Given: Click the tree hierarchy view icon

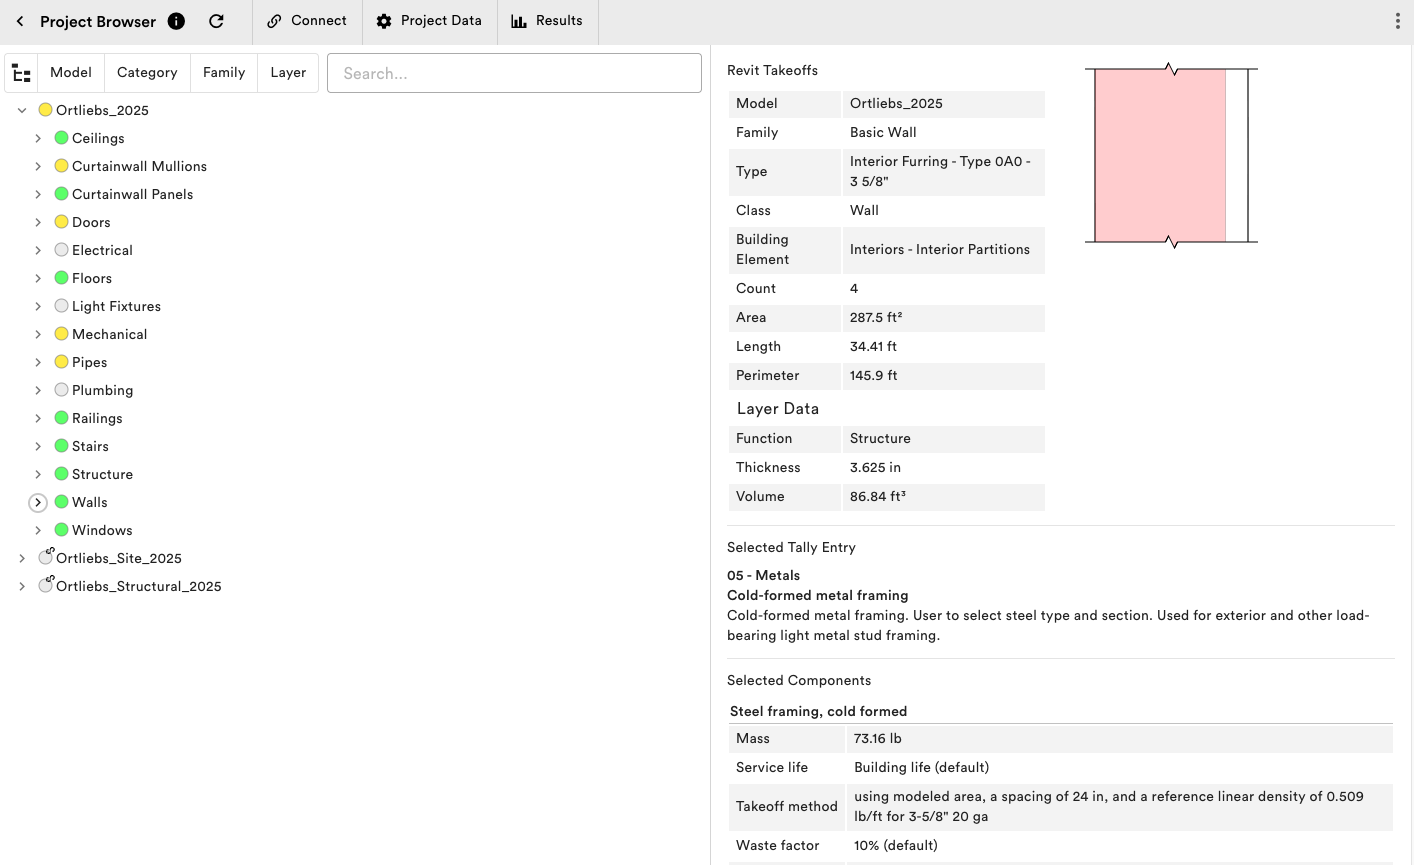Looking at the screenshot, I should (21, 73).
